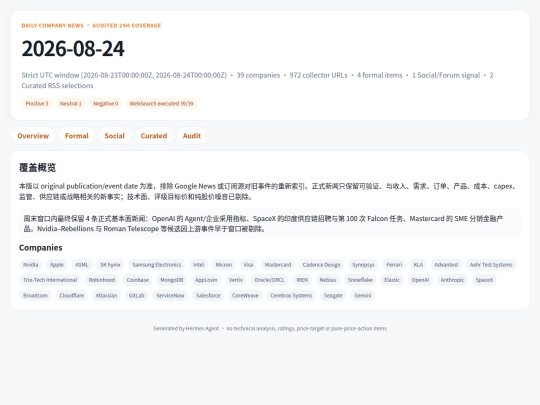Click the Negative 0 badge

(106, 104)
